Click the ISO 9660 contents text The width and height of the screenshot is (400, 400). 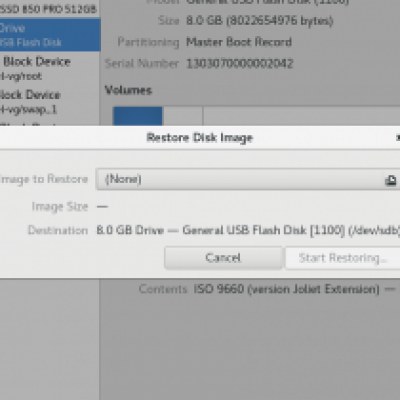point(287,289)
